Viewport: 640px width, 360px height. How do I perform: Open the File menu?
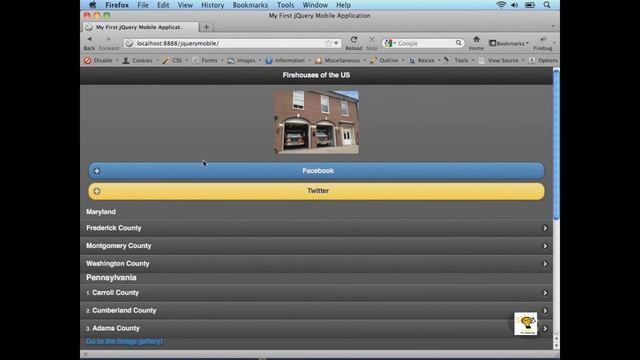coord(143,5)
